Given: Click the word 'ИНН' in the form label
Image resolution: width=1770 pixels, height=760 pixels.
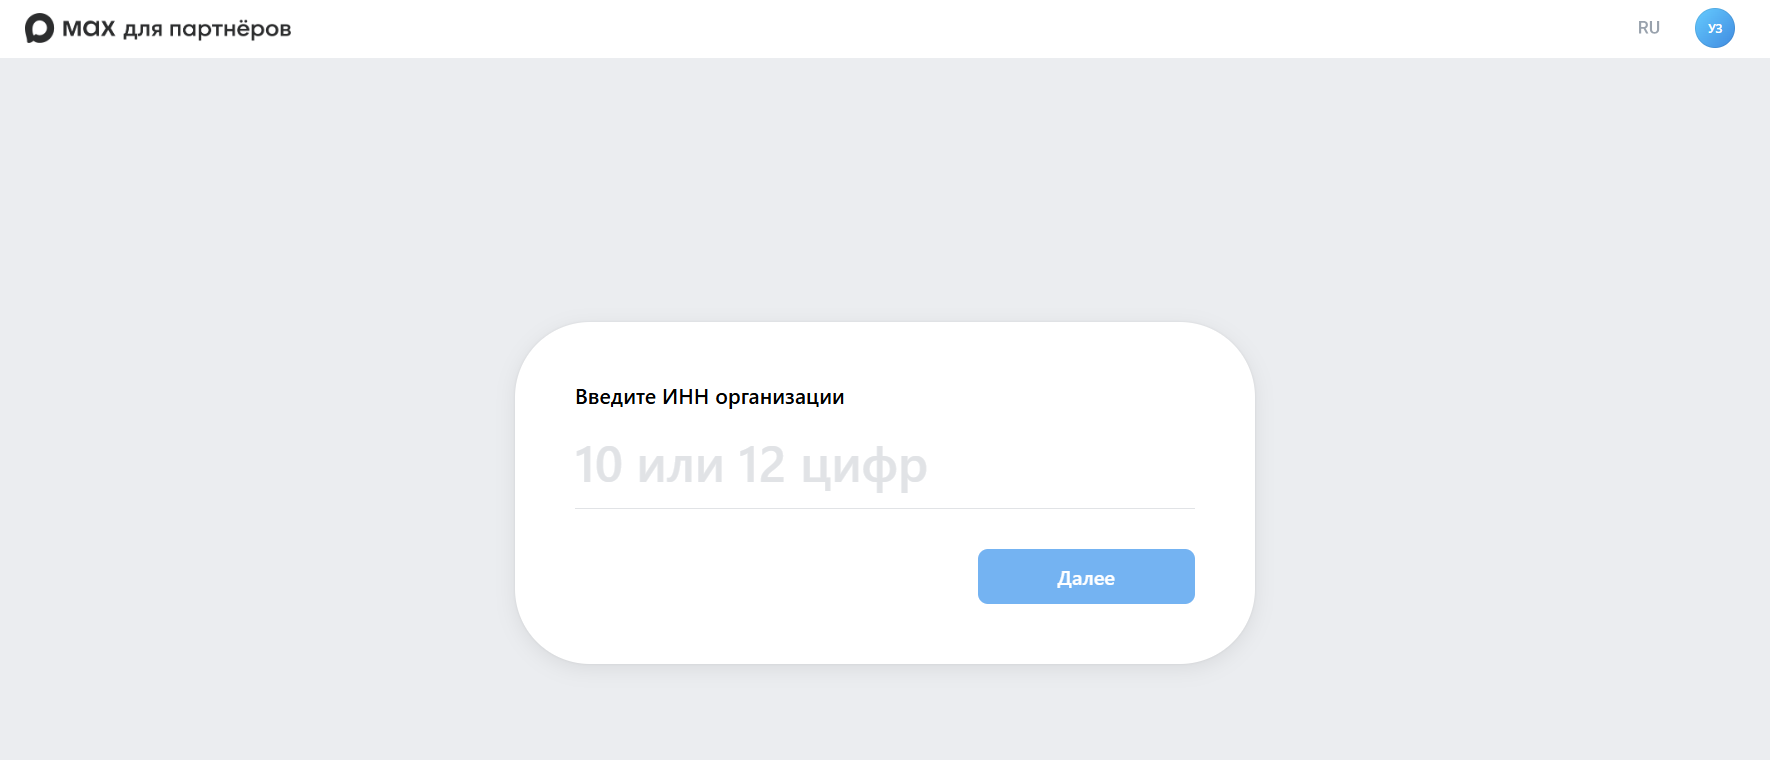Looking at the screenshot, I should pyautogui.click(x=685, y=397).
